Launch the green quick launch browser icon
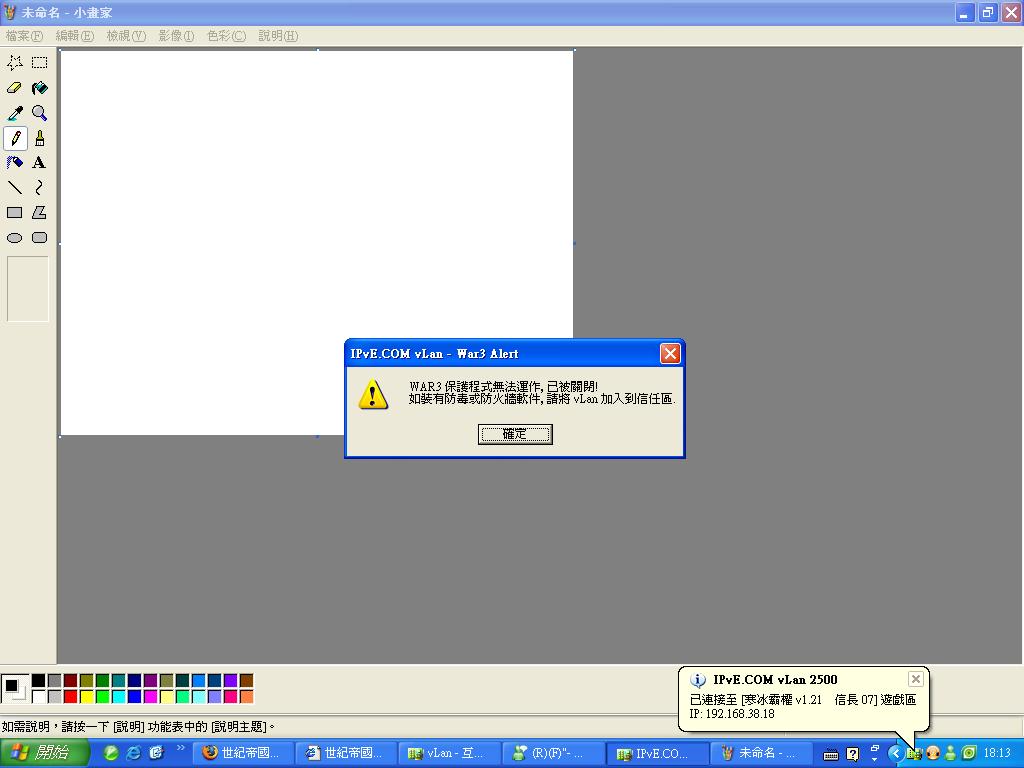This screenshot has height=768, width=1024. (111, 753)
